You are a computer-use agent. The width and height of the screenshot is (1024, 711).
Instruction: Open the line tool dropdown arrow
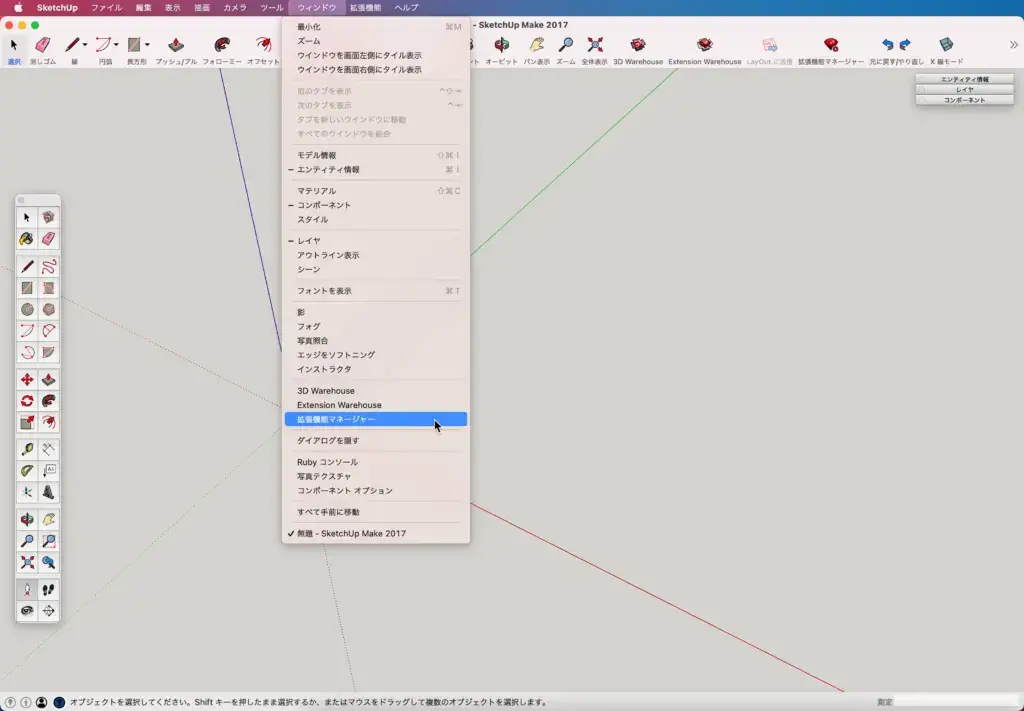click(x=85, y=45)
